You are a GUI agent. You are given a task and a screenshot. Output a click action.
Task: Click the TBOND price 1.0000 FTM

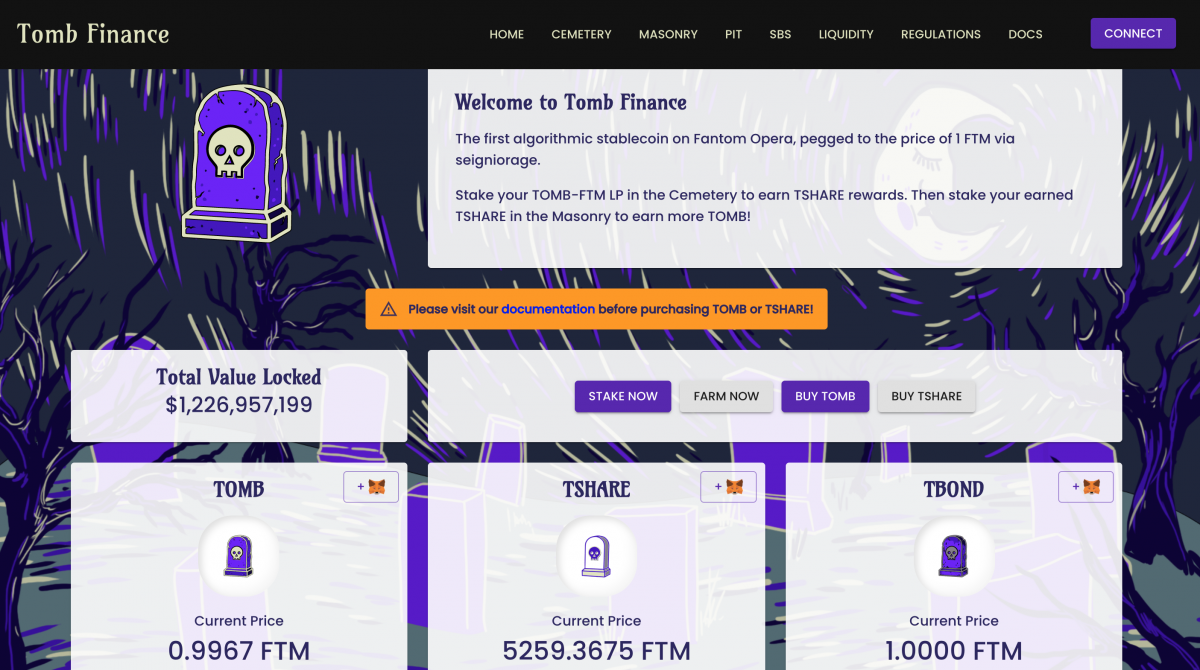(x=954, y=651)
